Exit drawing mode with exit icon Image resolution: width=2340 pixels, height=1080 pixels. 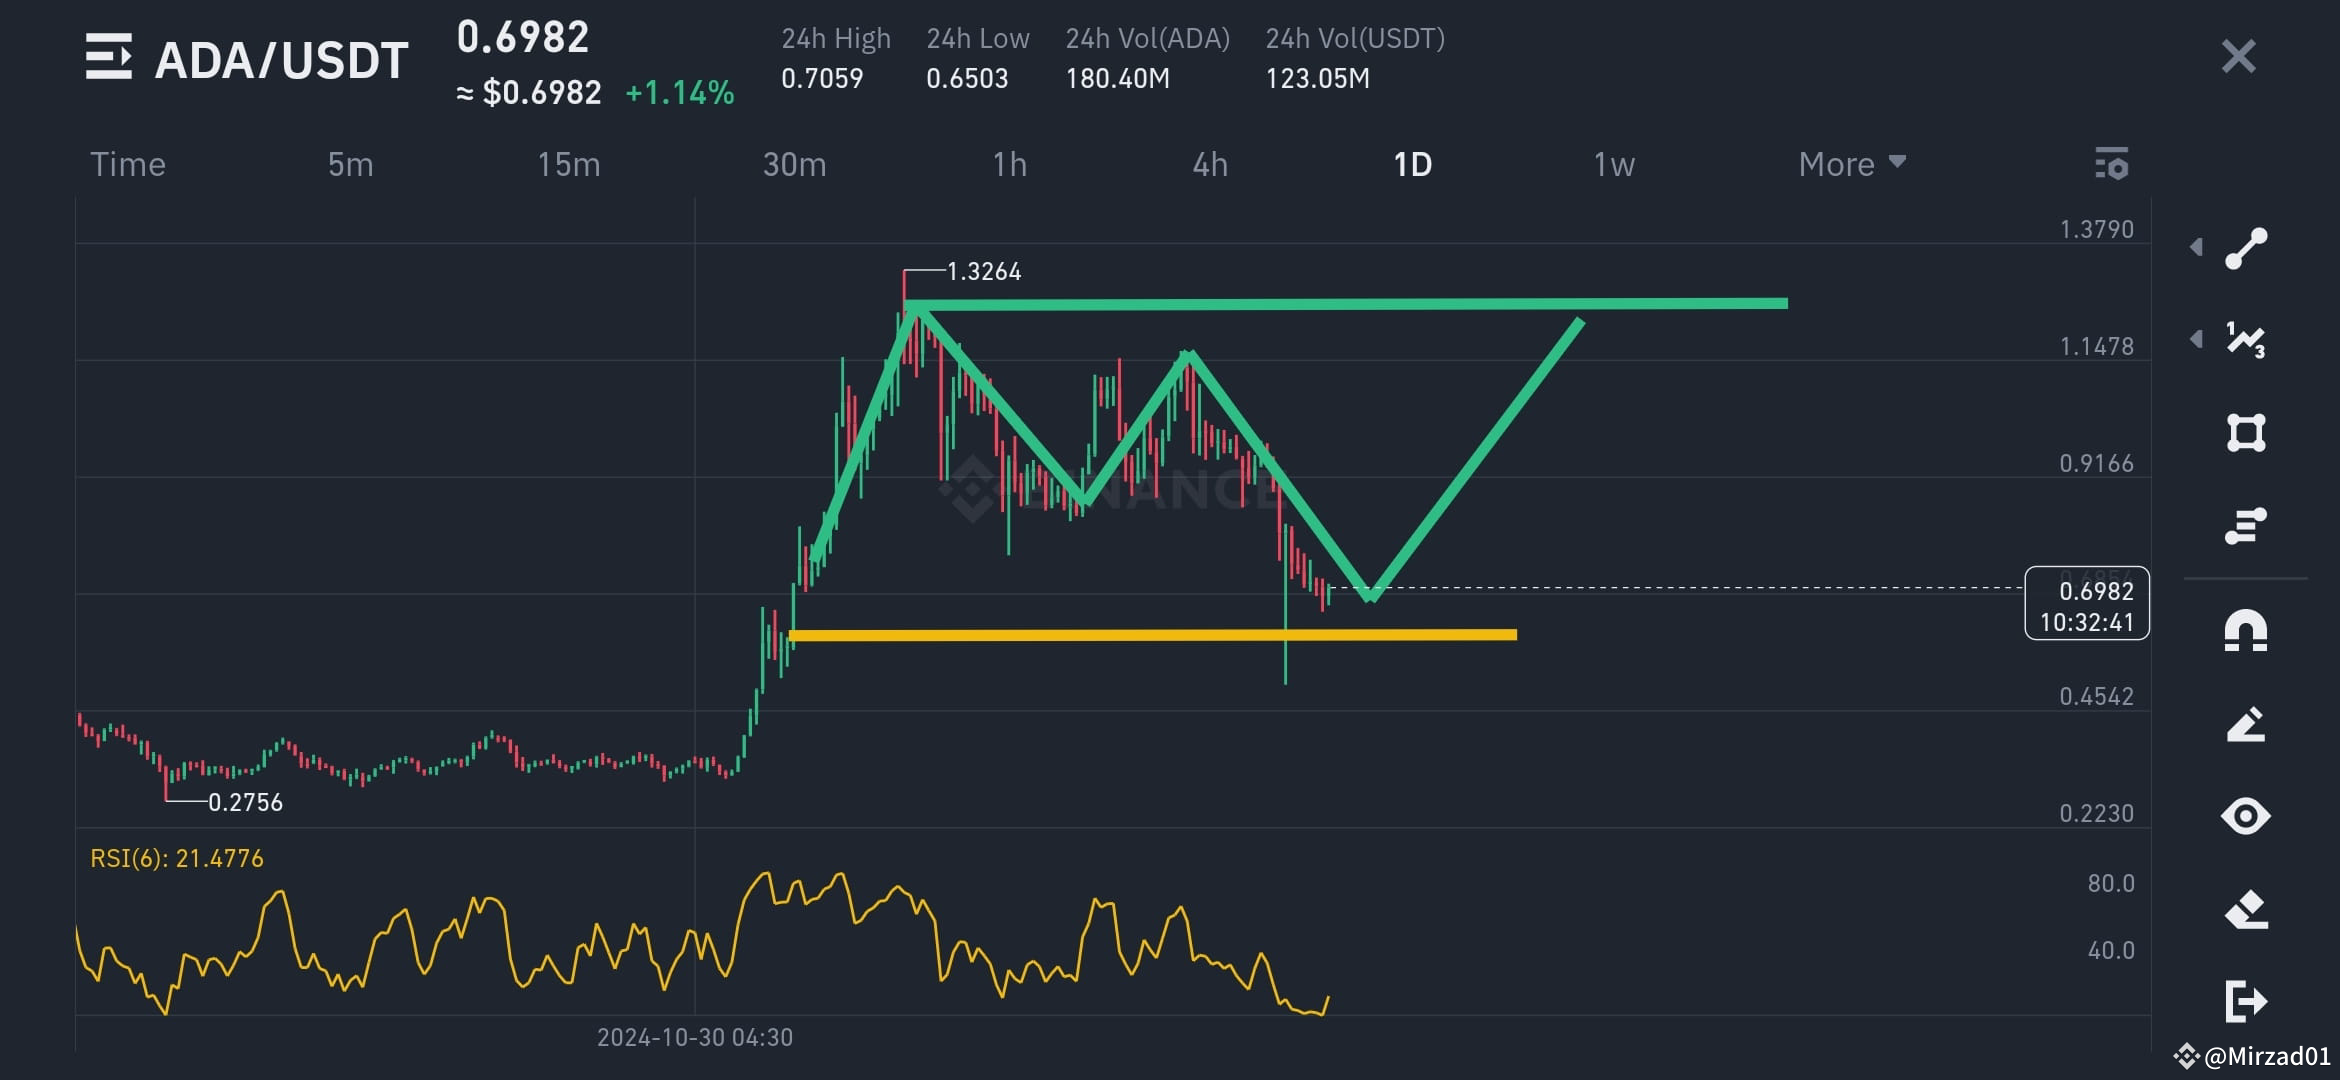(2246, 1001)
